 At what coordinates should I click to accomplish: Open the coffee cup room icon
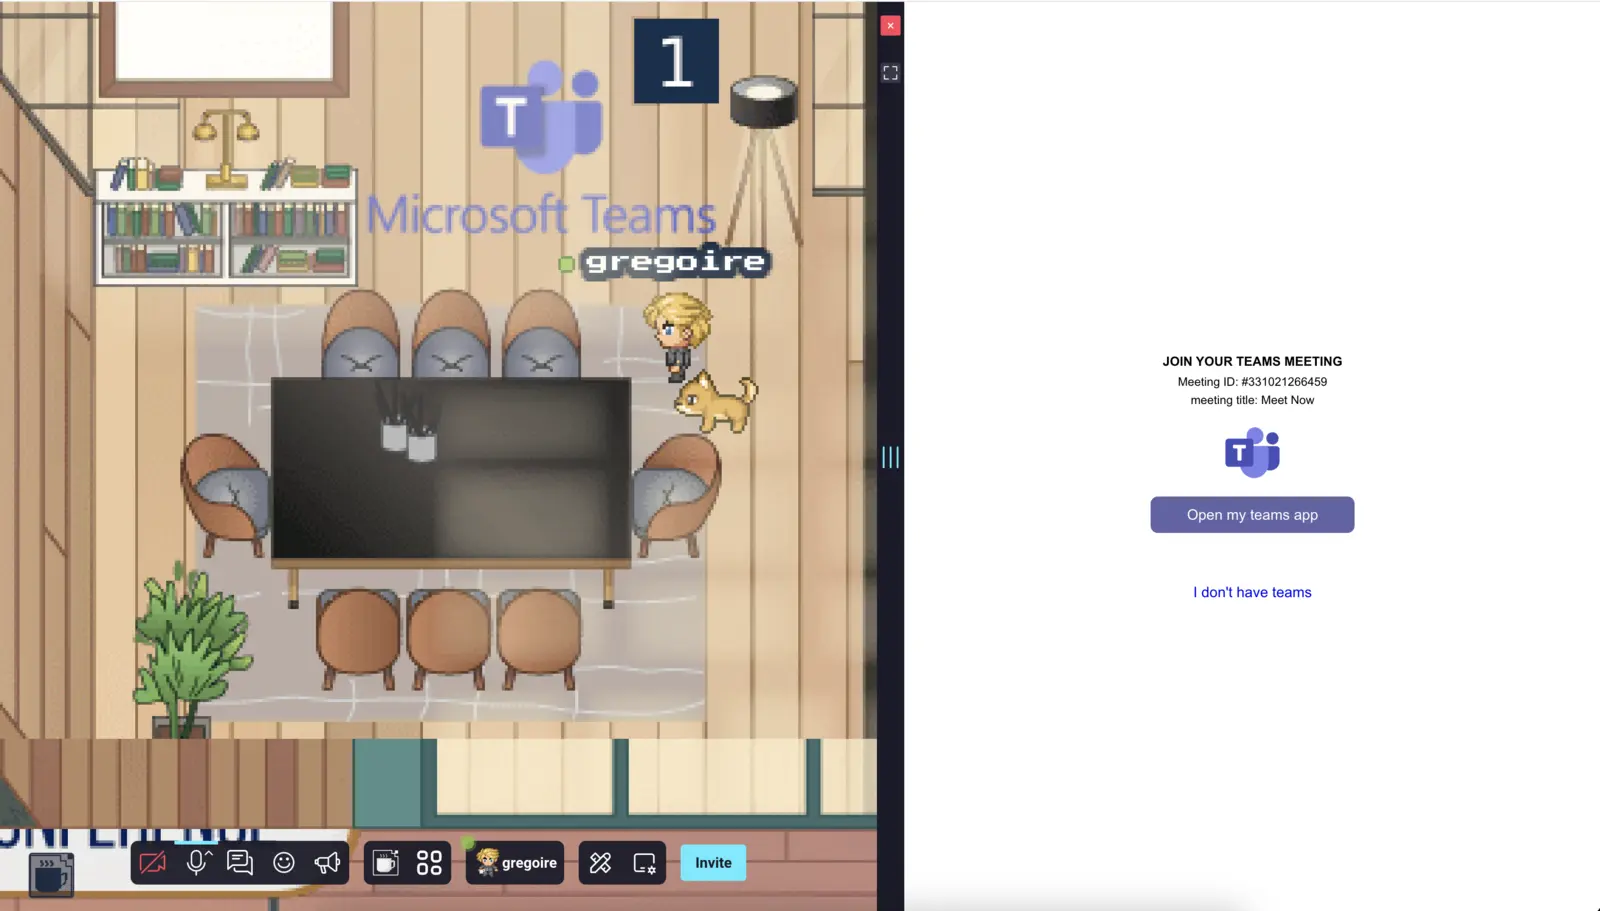(386, 863)
